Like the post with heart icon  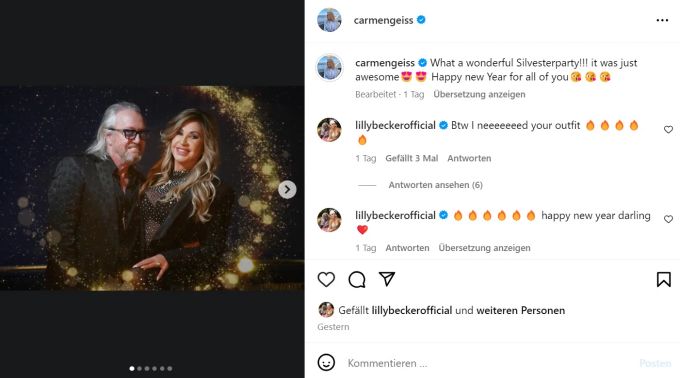326,280
